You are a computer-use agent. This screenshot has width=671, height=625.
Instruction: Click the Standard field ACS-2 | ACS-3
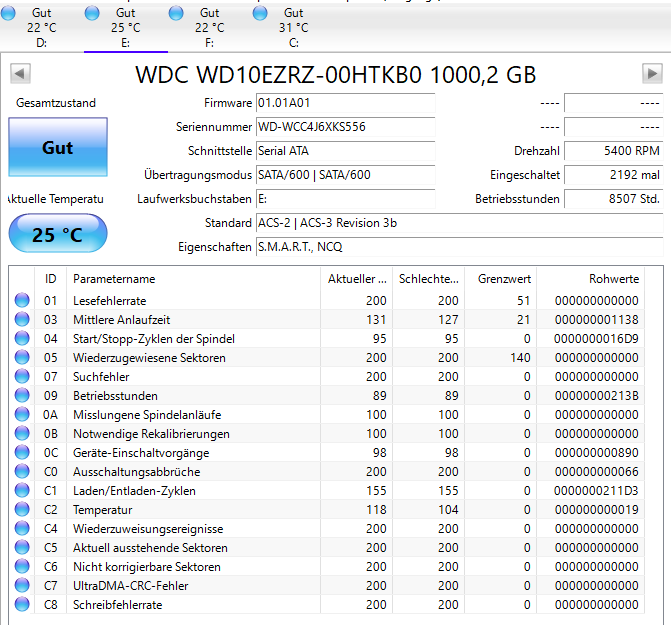click(x=460, y=223)
